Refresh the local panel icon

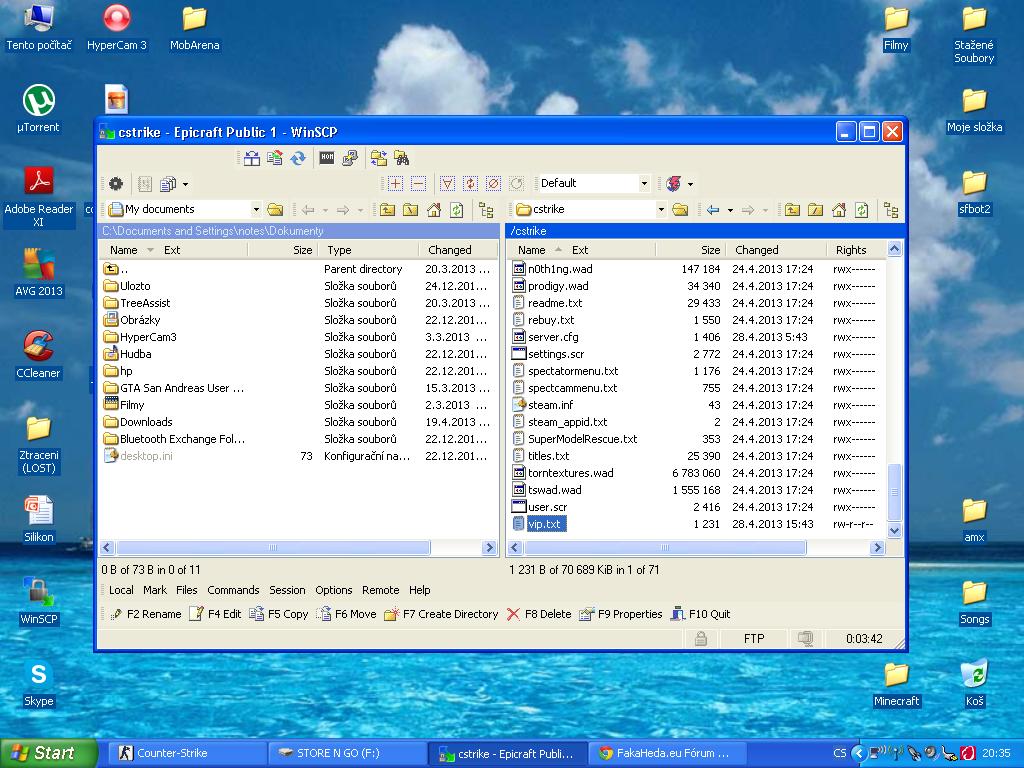(x=457, y=210)
